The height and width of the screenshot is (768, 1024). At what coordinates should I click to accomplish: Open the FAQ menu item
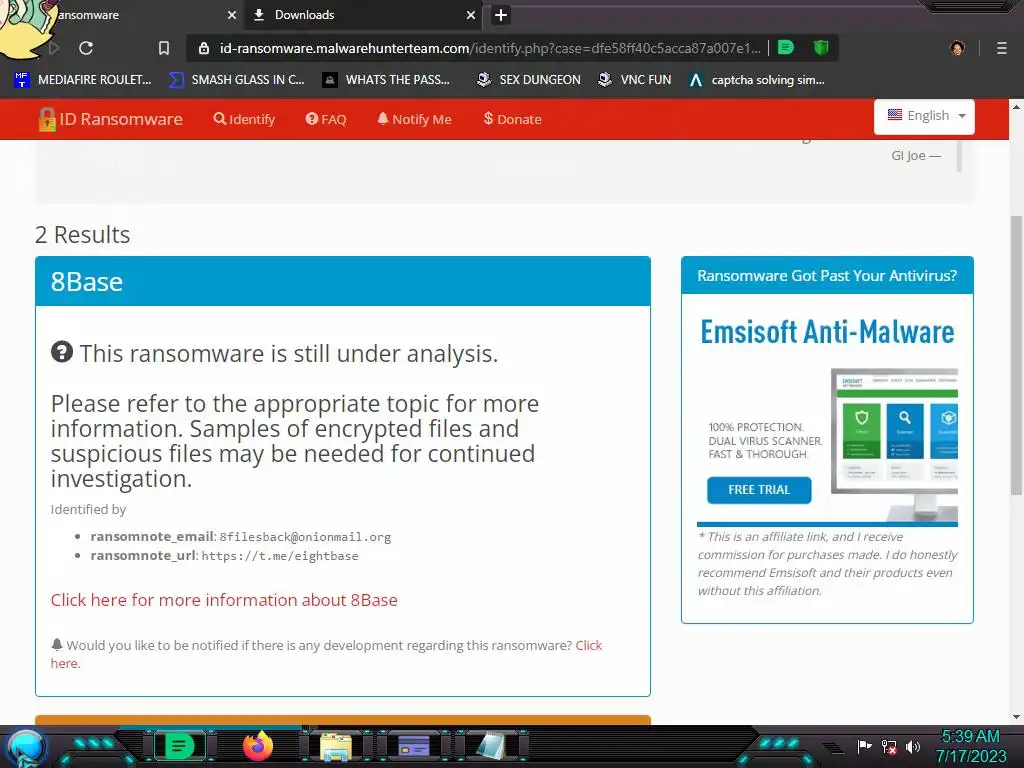coord(326,120)
